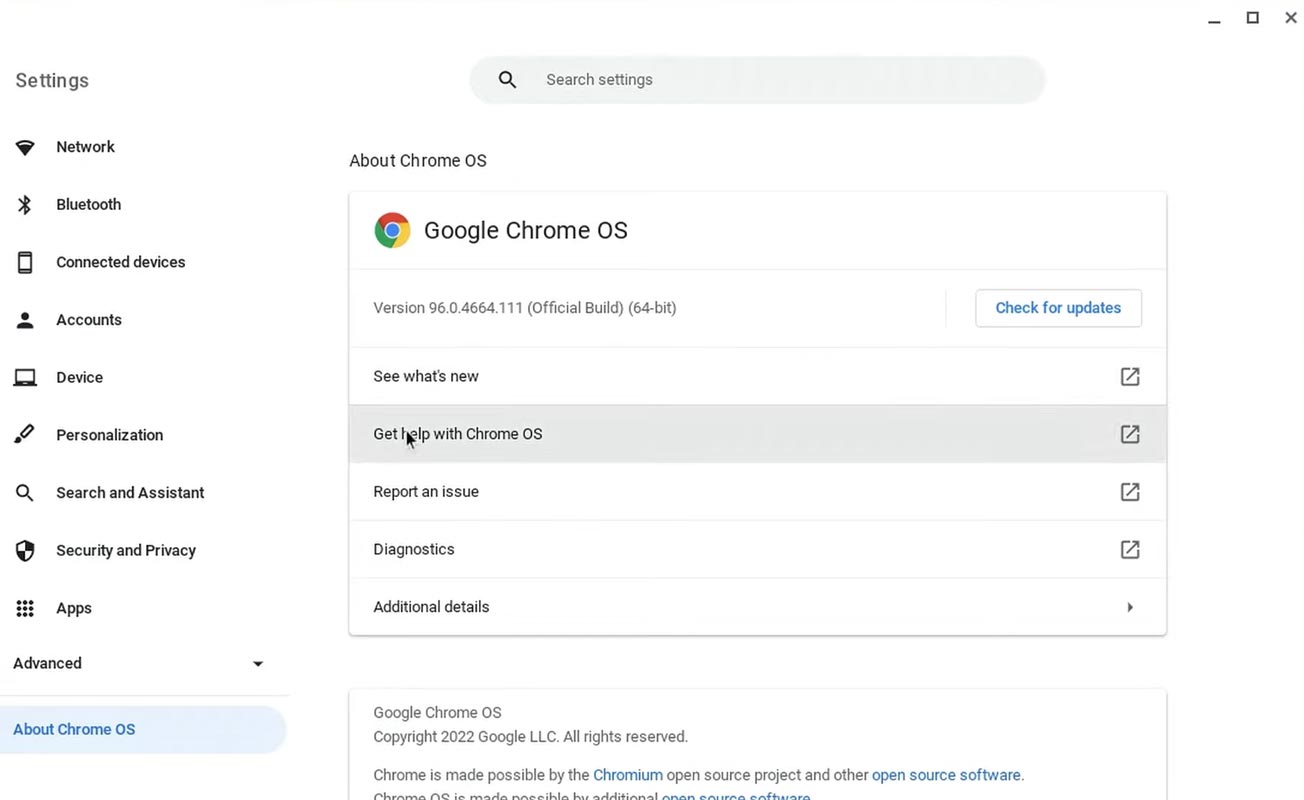Open external link icon for Diagnostics
The width and height of the screenshot is (1304, 800).
[1130, 549]
